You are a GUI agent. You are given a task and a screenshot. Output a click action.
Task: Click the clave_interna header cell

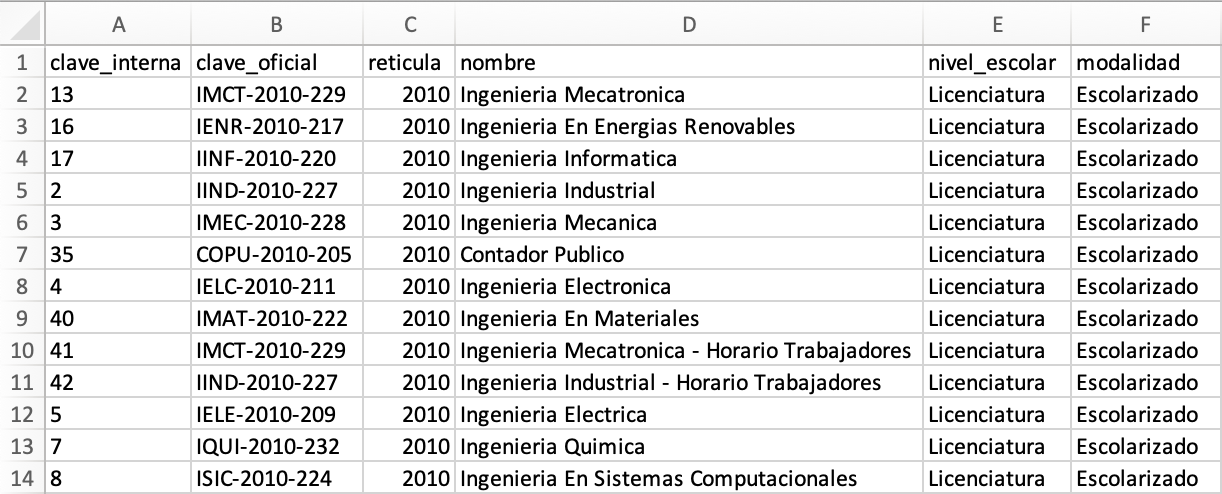tap(118, 63)
